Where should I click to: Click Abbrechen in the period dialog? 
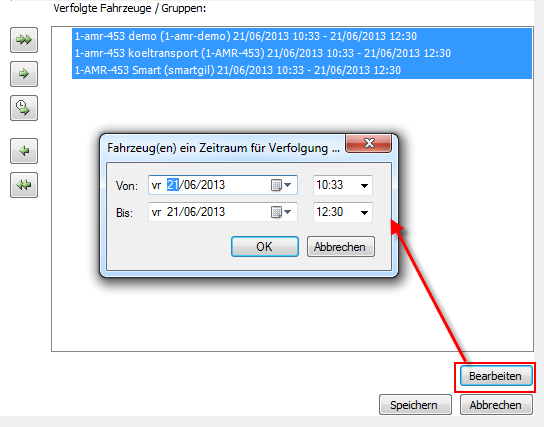pyautogui.click(x=341, y=247)
